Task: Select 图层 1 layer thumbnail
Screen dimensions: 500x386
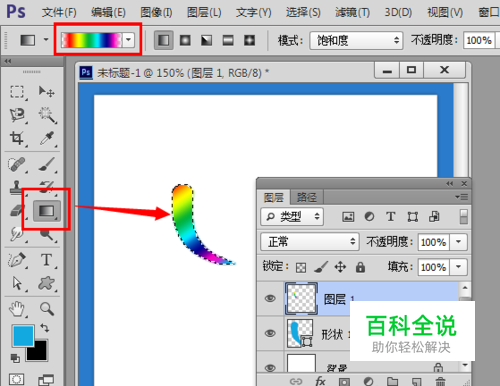Action: pyautogui.click(x=301, y=298)
